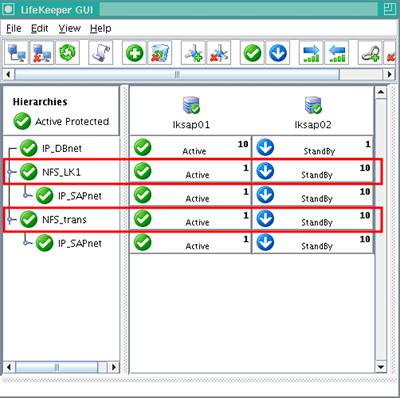Open the View Logs scroll icon

[x=101, y=53]
